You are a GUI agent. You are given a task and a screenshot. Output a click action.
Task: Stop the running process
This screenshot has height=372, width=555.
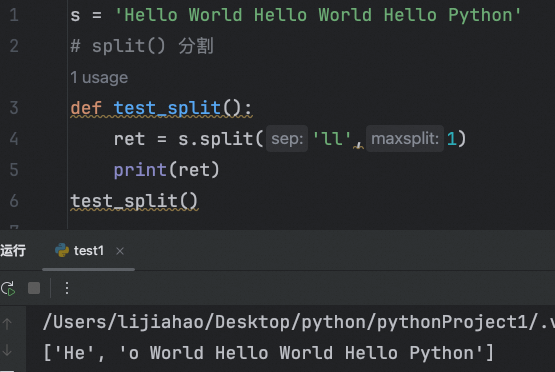(x=34, y=288)
